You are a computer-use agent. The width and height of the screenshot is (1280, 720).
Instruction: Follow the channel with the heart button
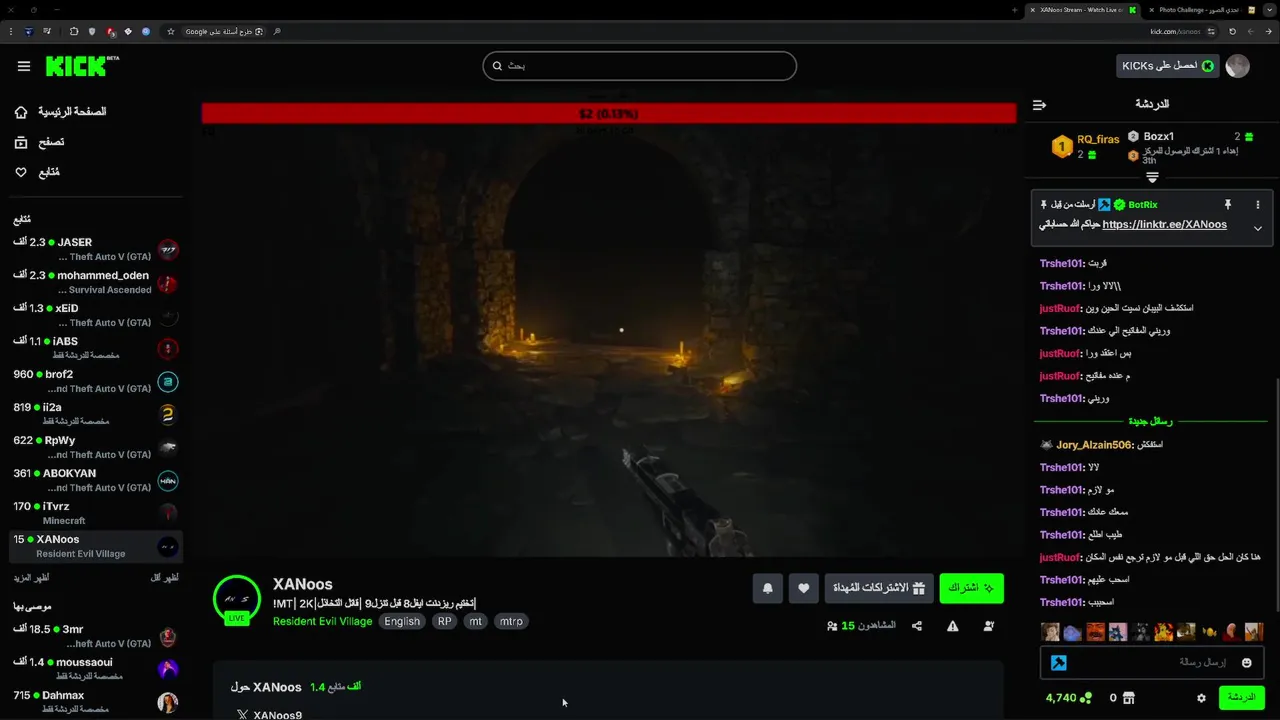pyautogui.click(x=804, y=588)
